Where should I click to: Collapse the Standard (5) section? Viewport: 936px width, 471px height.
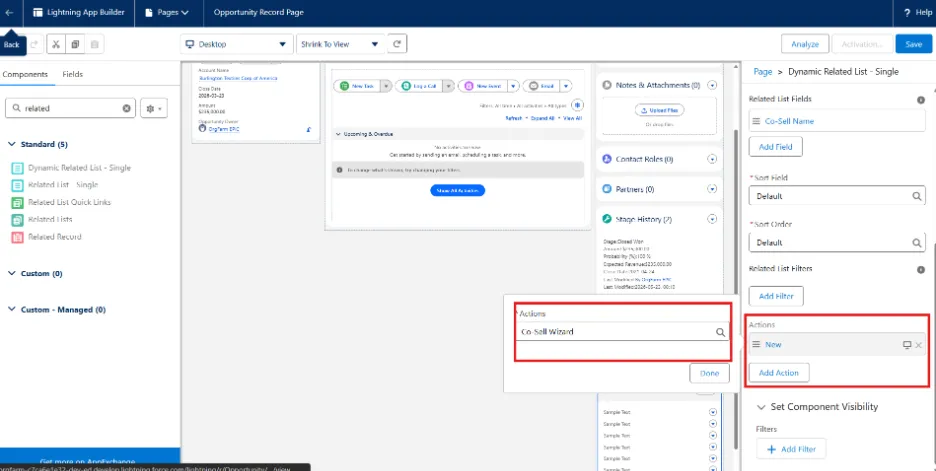tap(38, 144)
